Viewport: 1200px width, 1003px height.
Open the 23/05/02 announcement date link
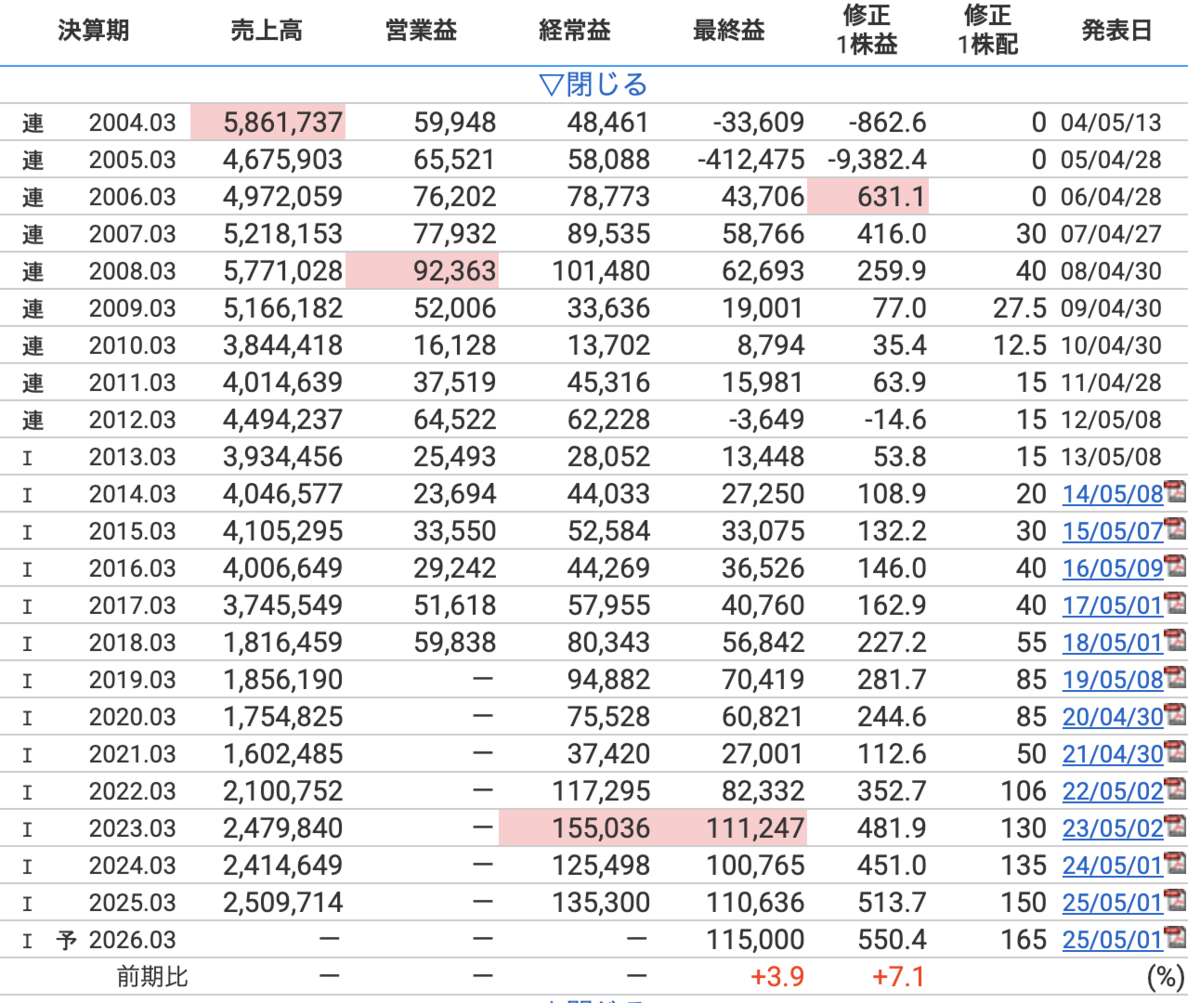pyautogui.click(x=1112, y=829)
